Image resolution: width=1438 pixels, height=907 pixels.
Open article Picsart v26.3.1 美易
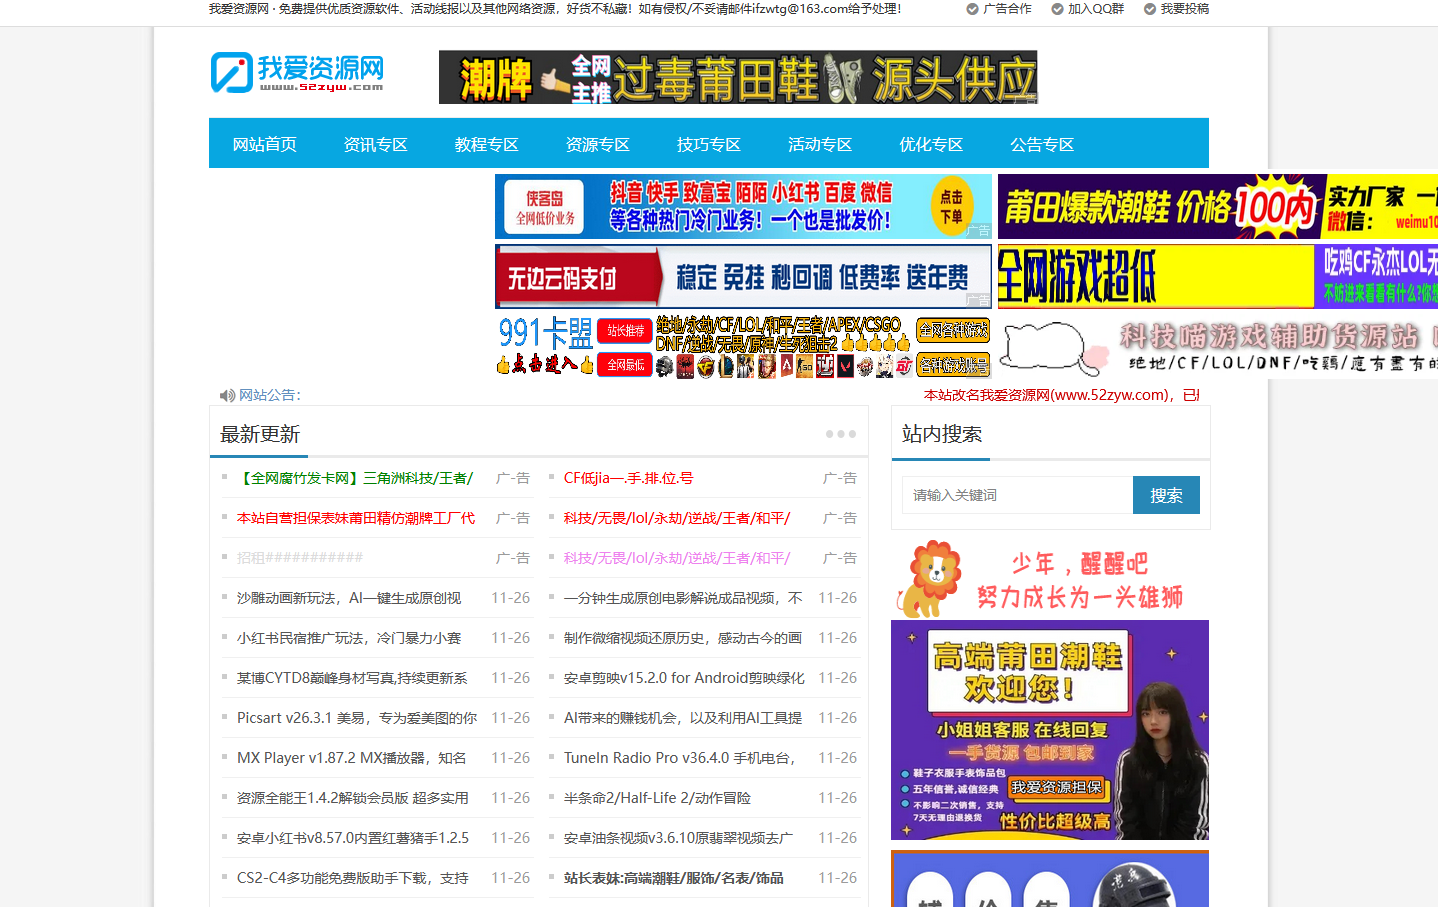pyautogui.click(x=357, y=718)
